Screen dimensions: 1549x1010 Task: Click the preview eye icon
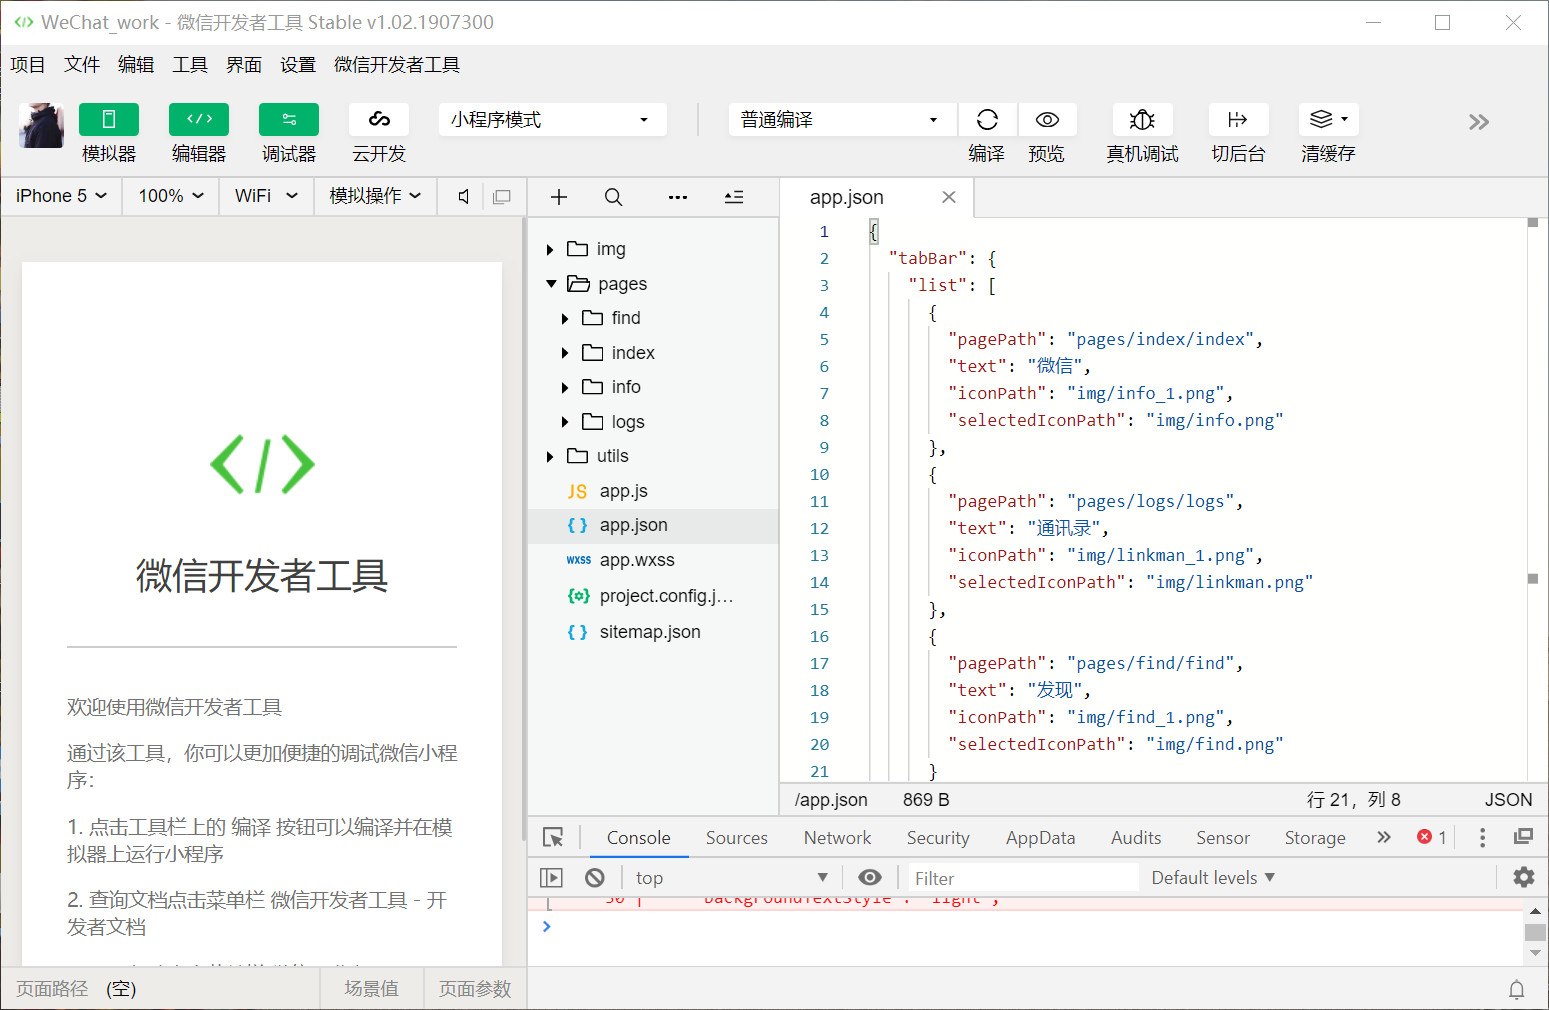(1047, 119)
